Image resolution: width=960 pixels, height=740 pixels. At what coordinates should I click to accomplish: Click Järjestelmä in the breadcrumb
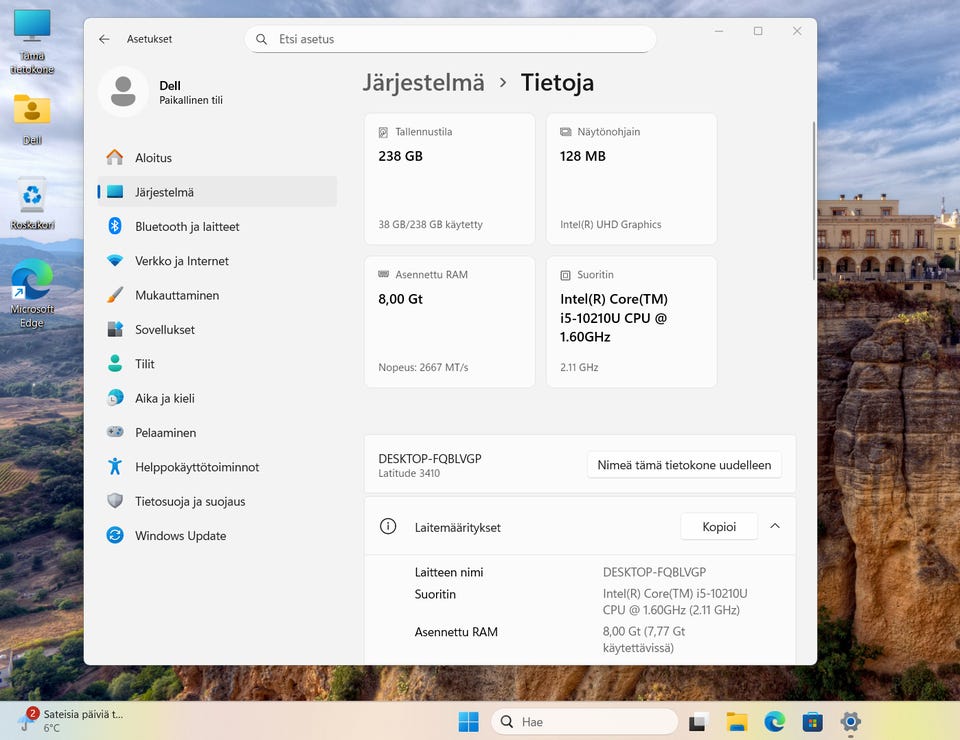pyautogui.click(x=423, y=83)
